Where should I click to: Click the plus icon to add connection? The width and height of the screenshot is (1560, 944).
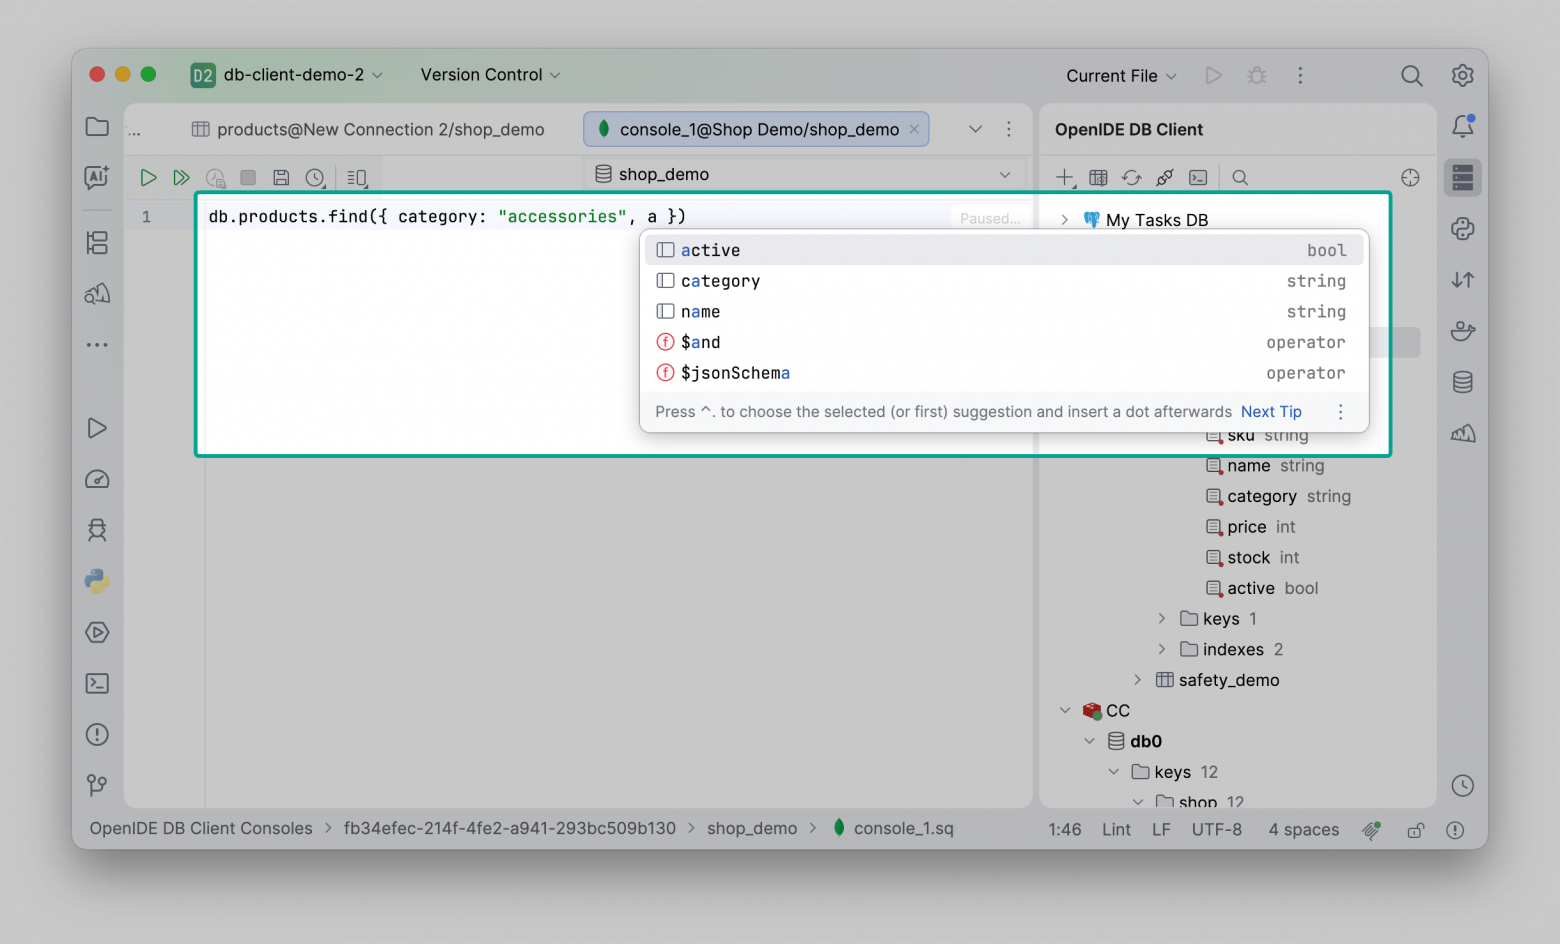click(1065, 177)
